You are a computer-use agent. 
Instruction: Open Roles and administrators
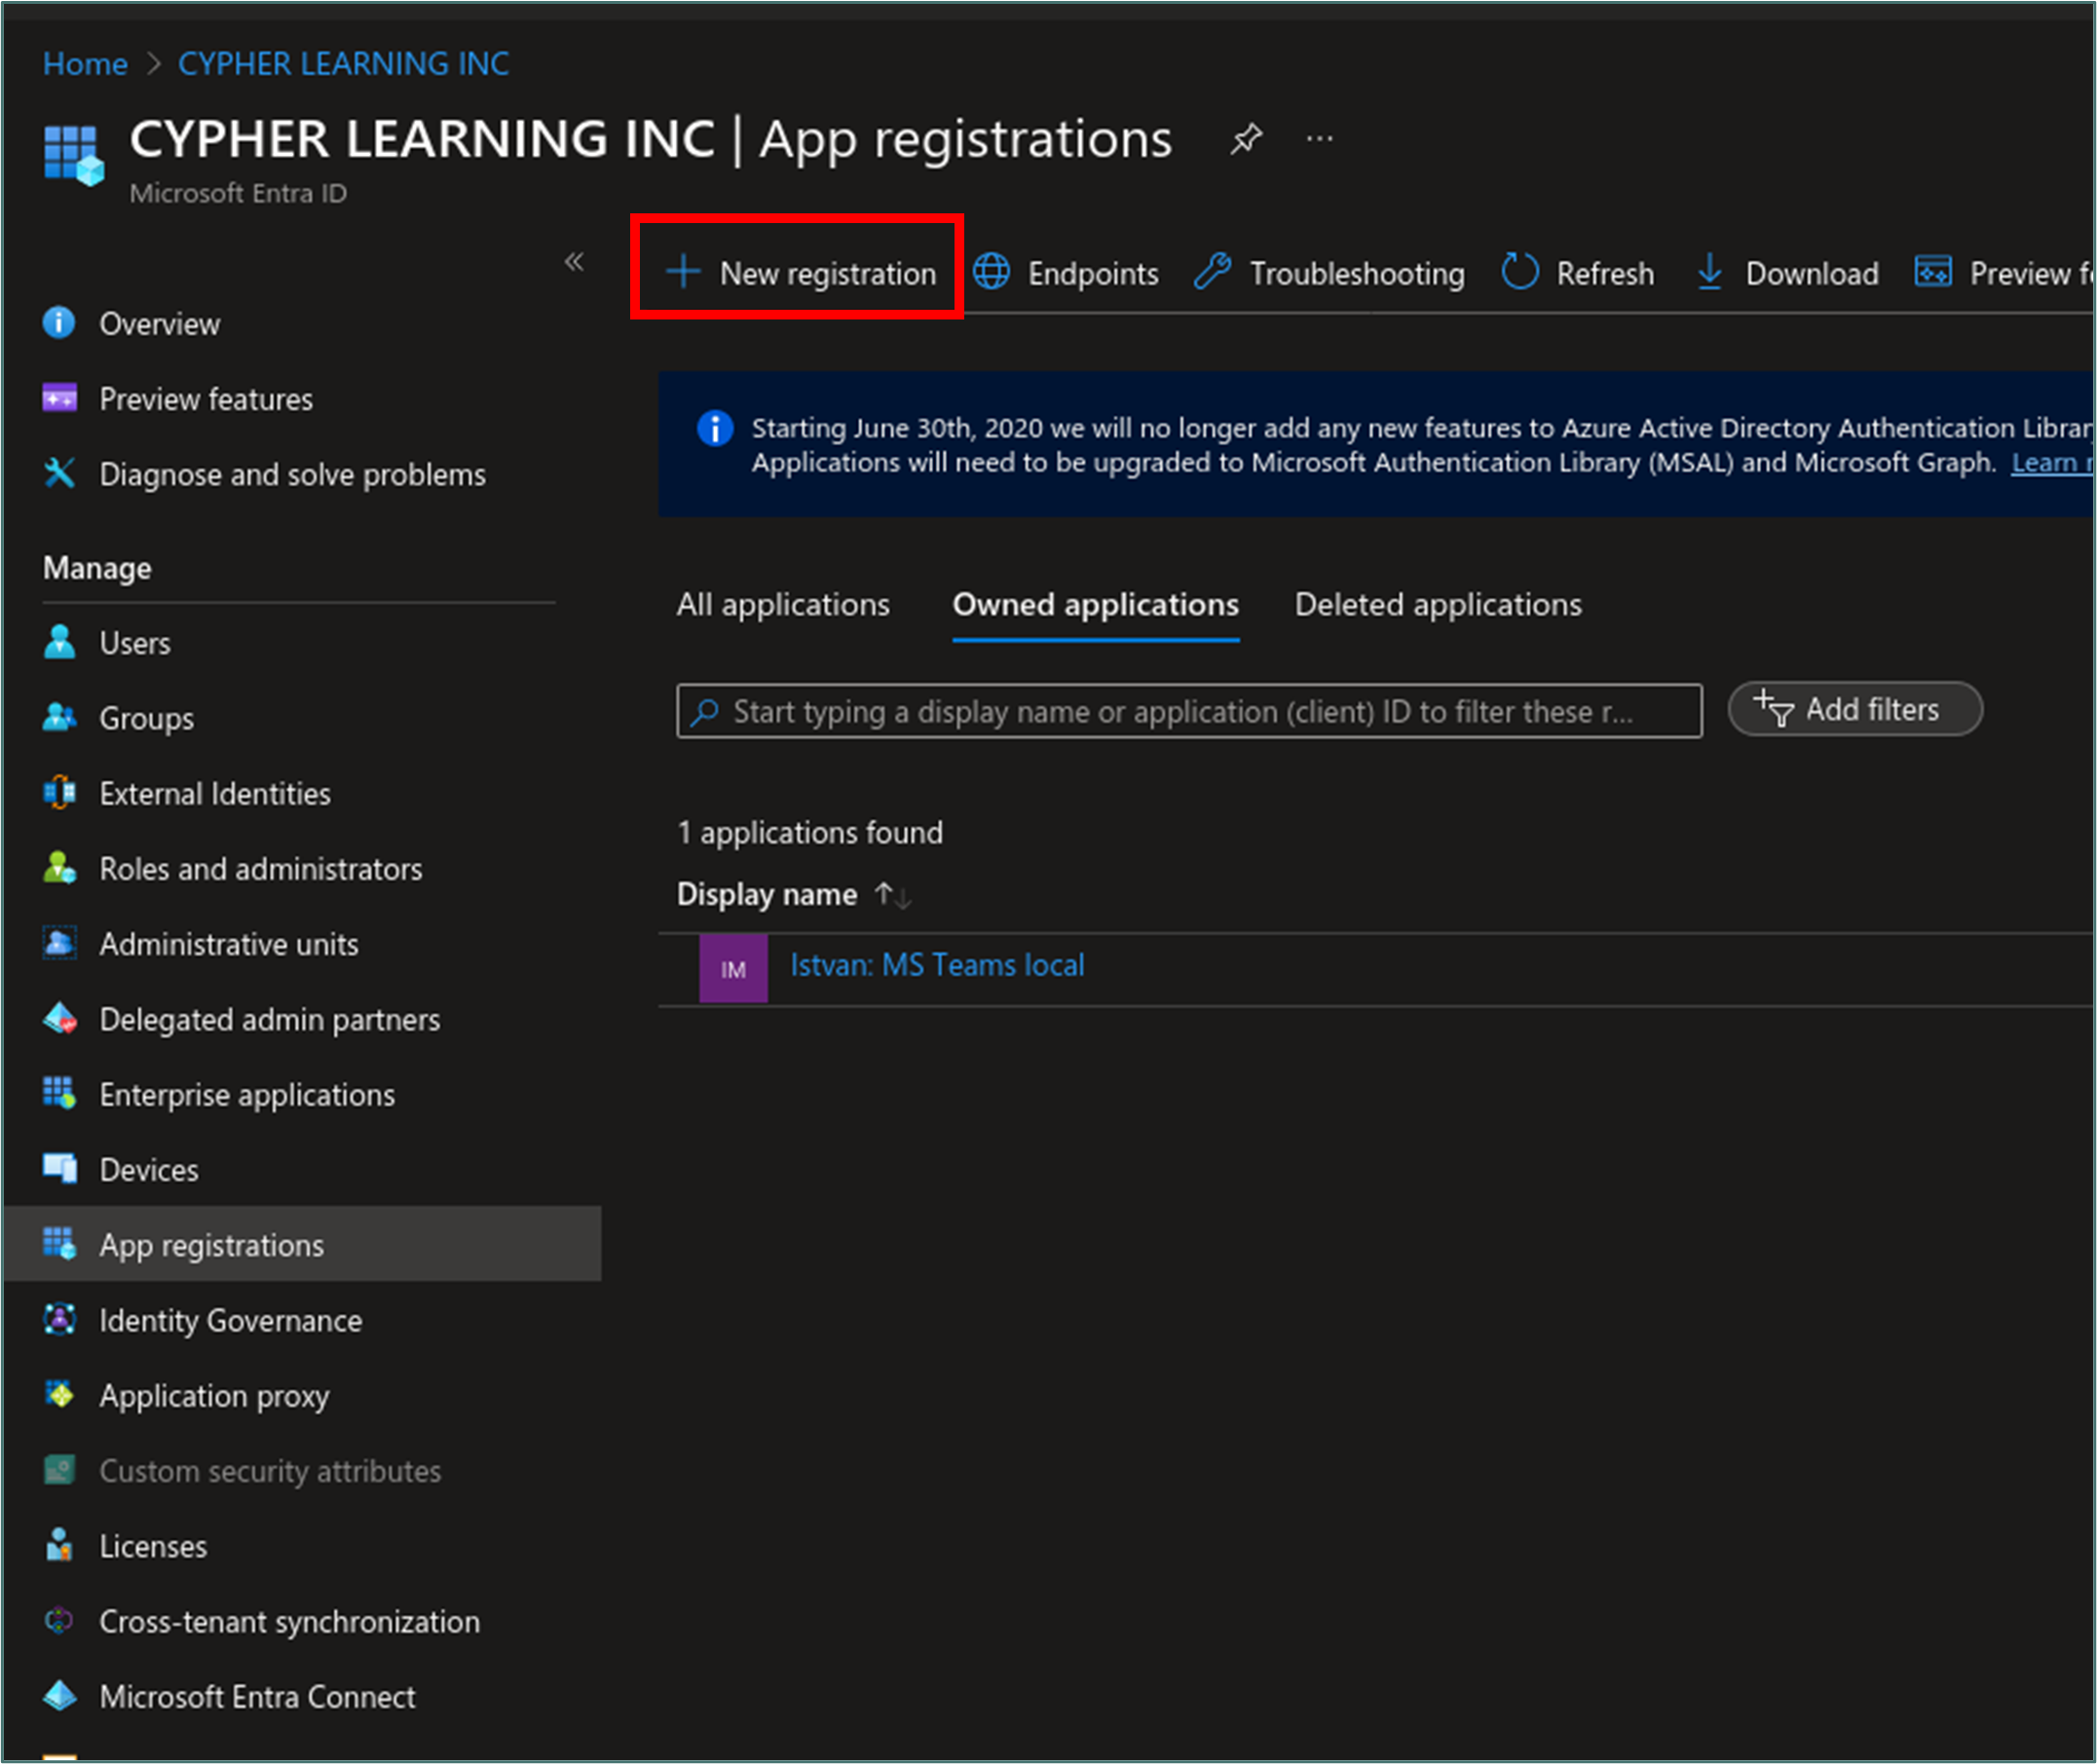click(260, 869)
